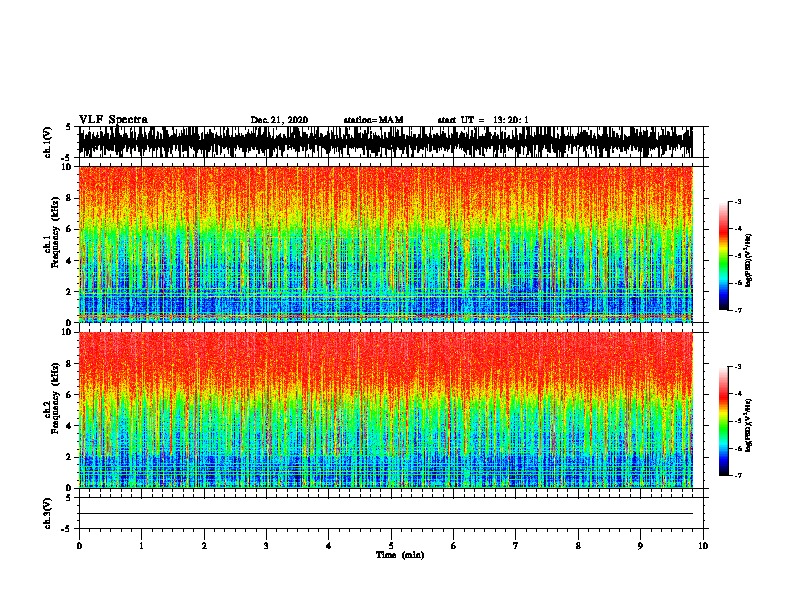Image resolution: width=792 pixels, height=612 pixels.
Task: Click the flat ch.3 voltage trace line
Action: (385, 514)
